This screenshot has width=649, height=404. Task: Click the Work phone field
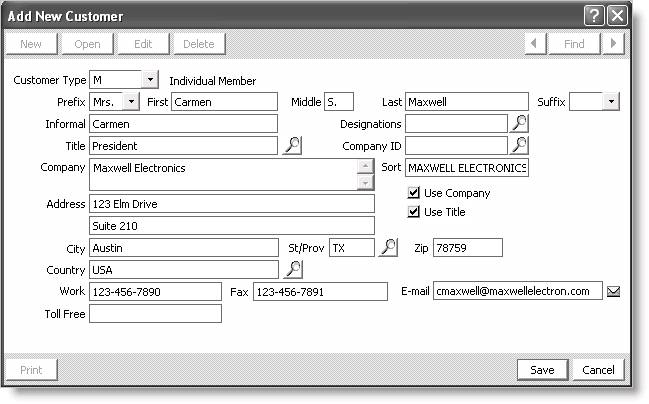pos(155,291)
